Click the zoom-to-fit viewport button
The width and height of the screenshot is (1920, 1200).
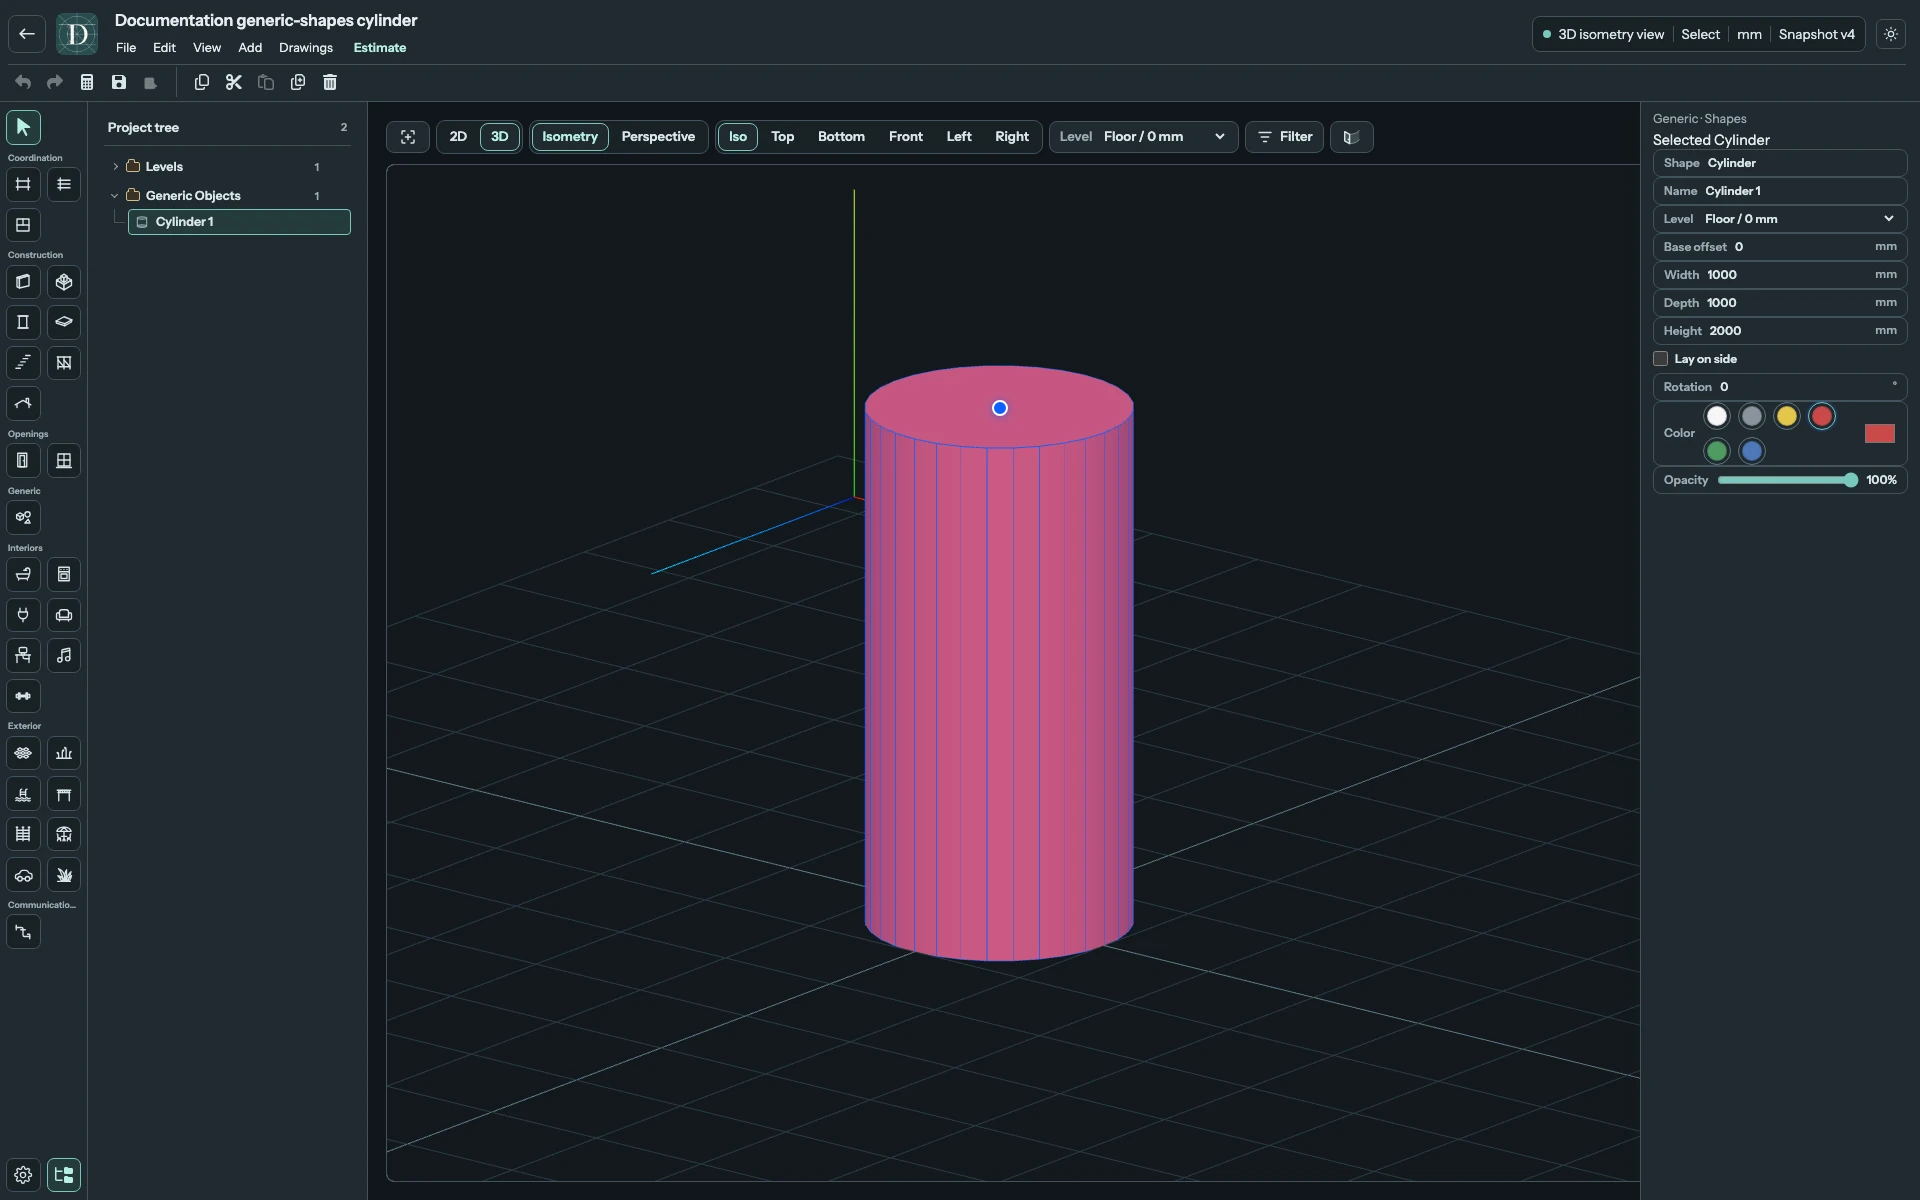(408, 137)
